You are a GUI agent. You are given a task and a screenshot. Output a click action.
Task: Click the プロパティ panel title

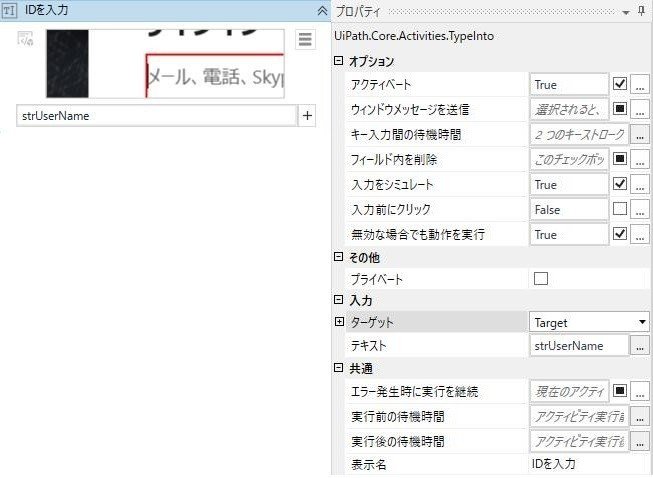358,12
